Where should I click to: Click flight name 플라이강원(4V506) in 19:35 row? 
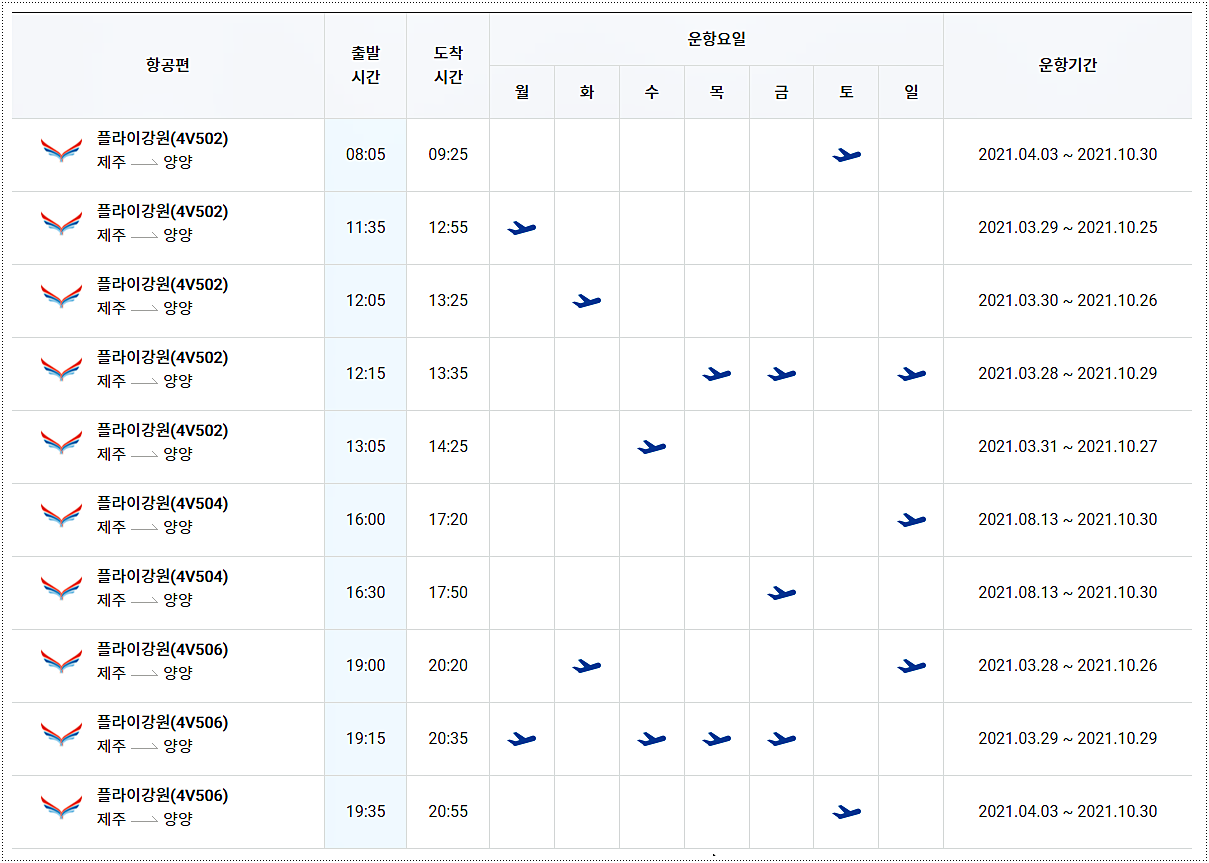pos(162,796)
